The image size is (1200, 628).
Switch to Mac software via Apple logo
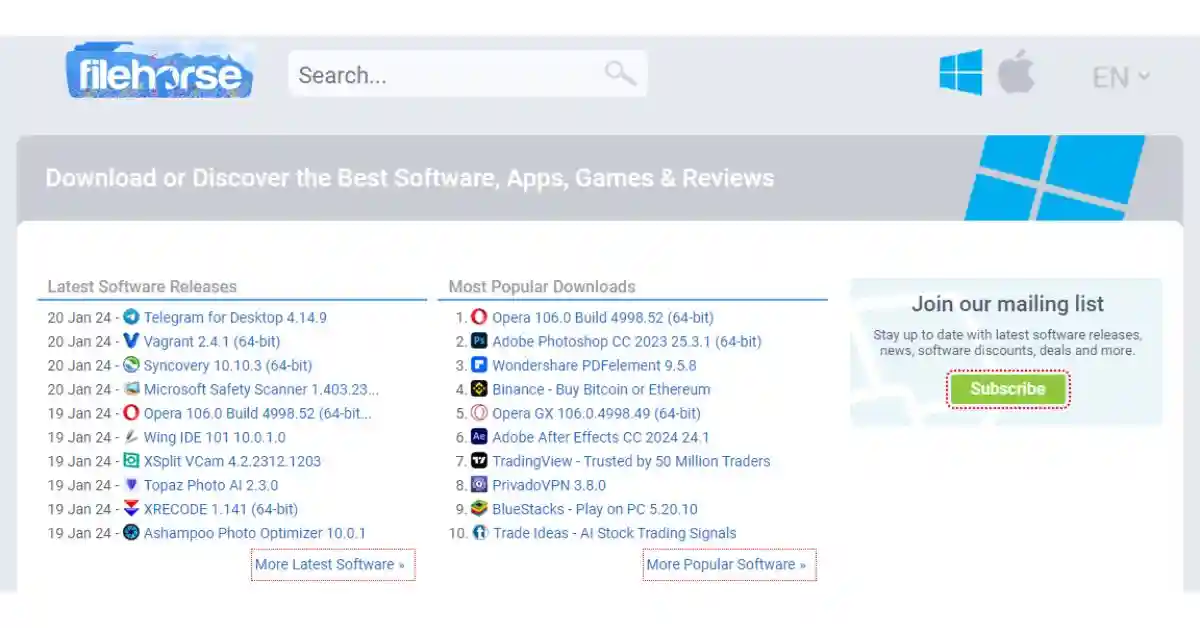(x=1016, y=72)
